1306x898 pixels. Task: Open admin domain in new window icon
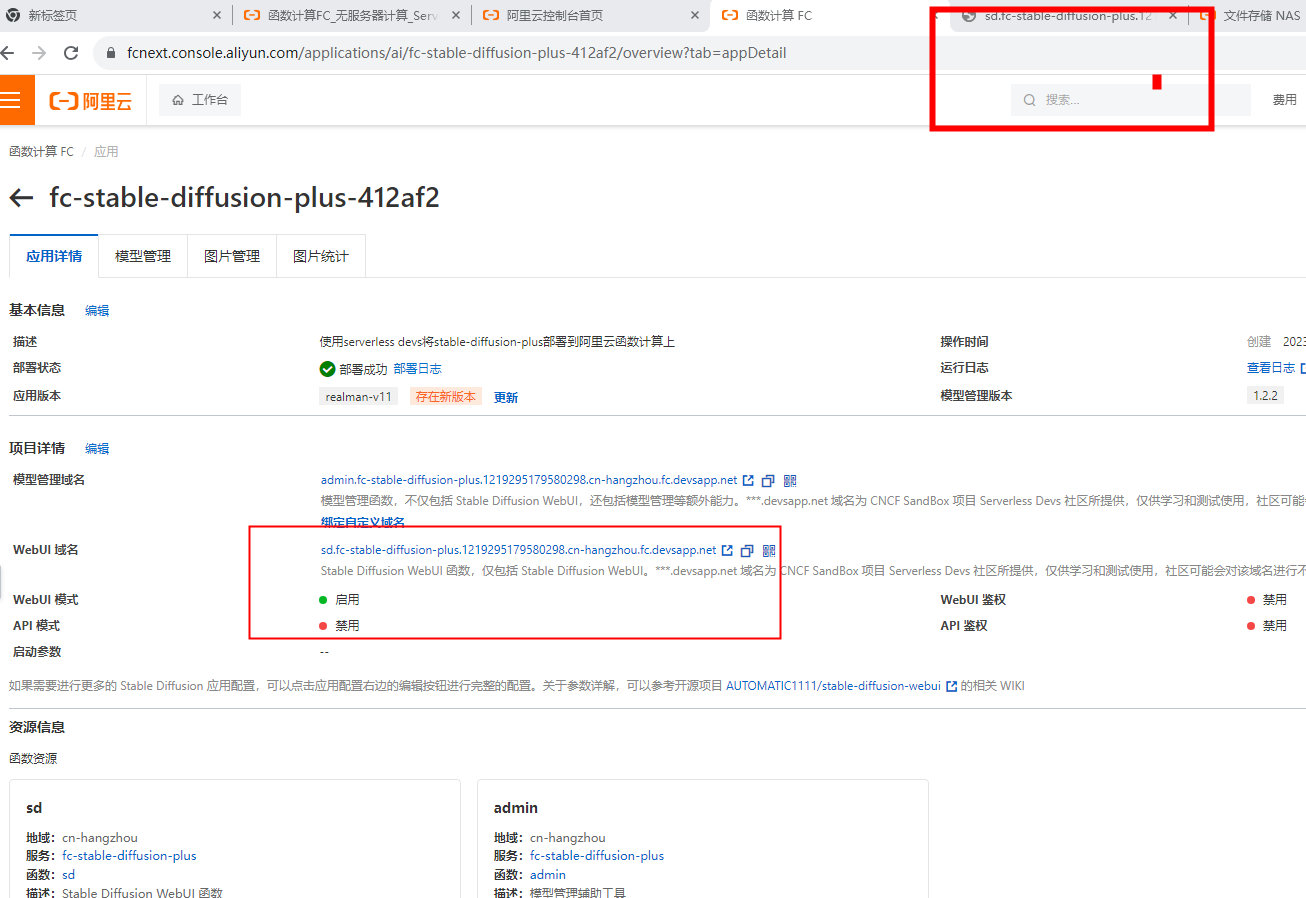pos(749,481)
